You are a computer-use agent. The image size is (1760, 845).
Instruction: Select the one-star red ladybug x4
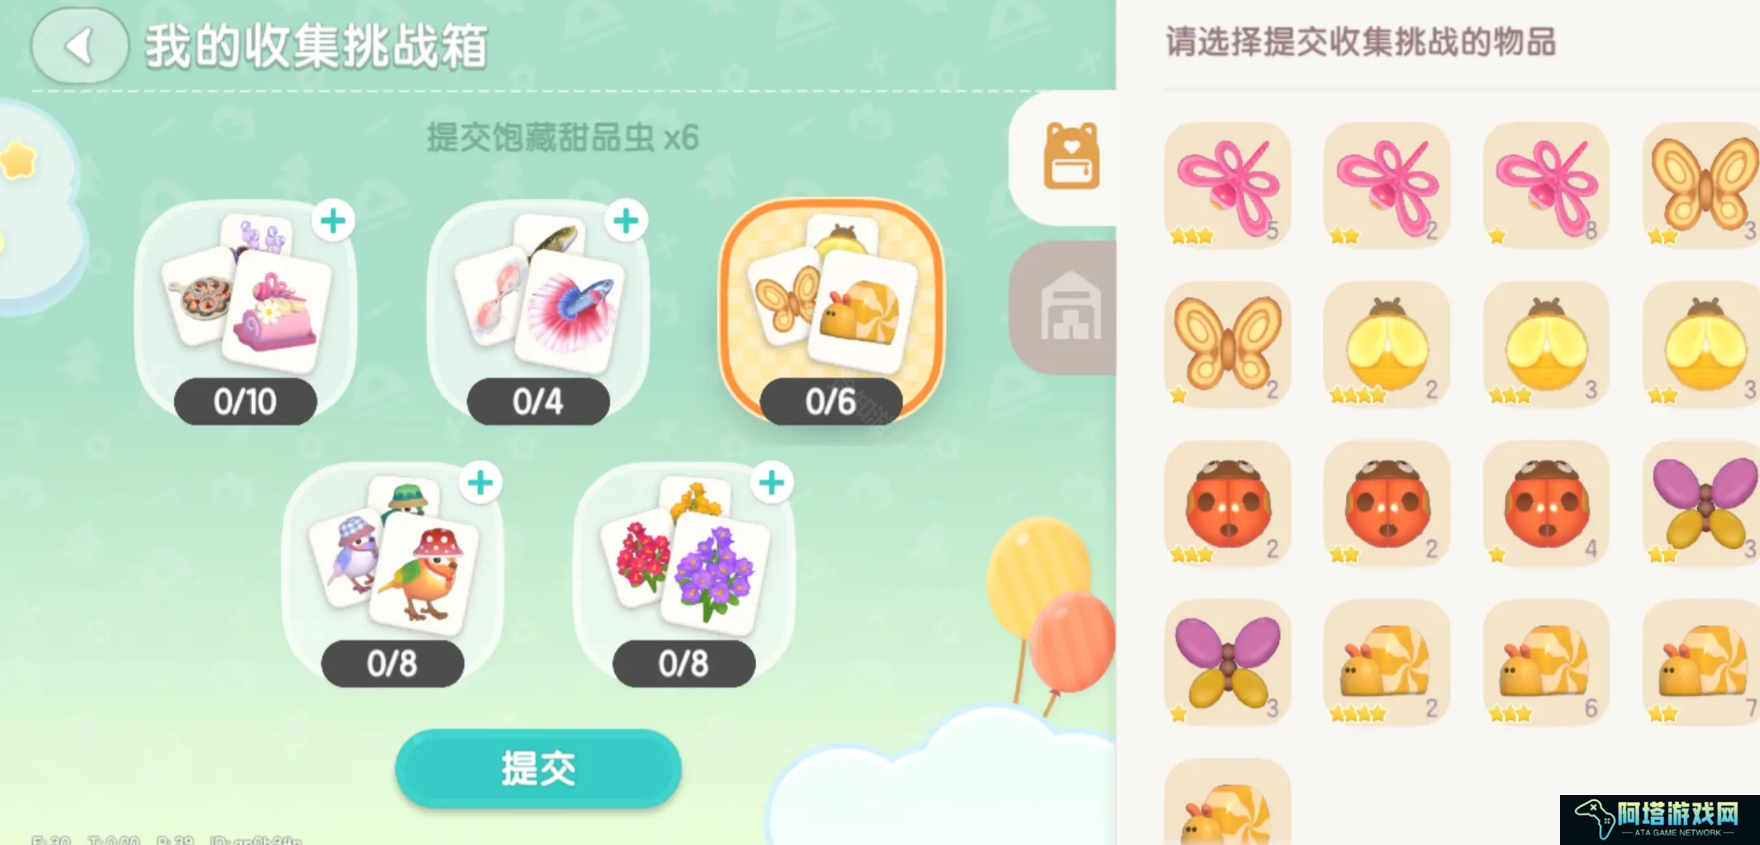(x=1546, y=503)
